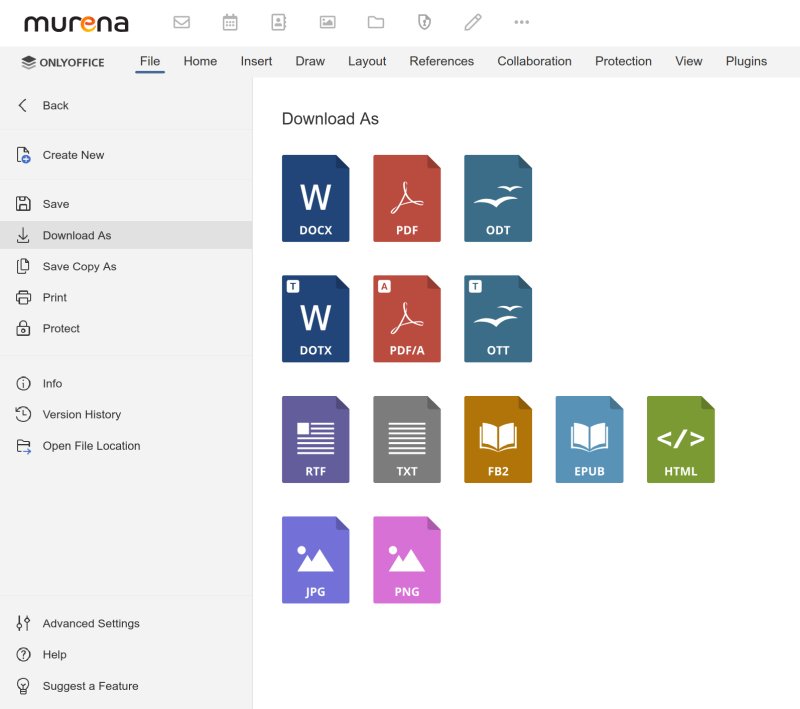The width and height of the screenshot is (800, 709).
Task: Pick the EPUB format icon
Action: [589, 439]
